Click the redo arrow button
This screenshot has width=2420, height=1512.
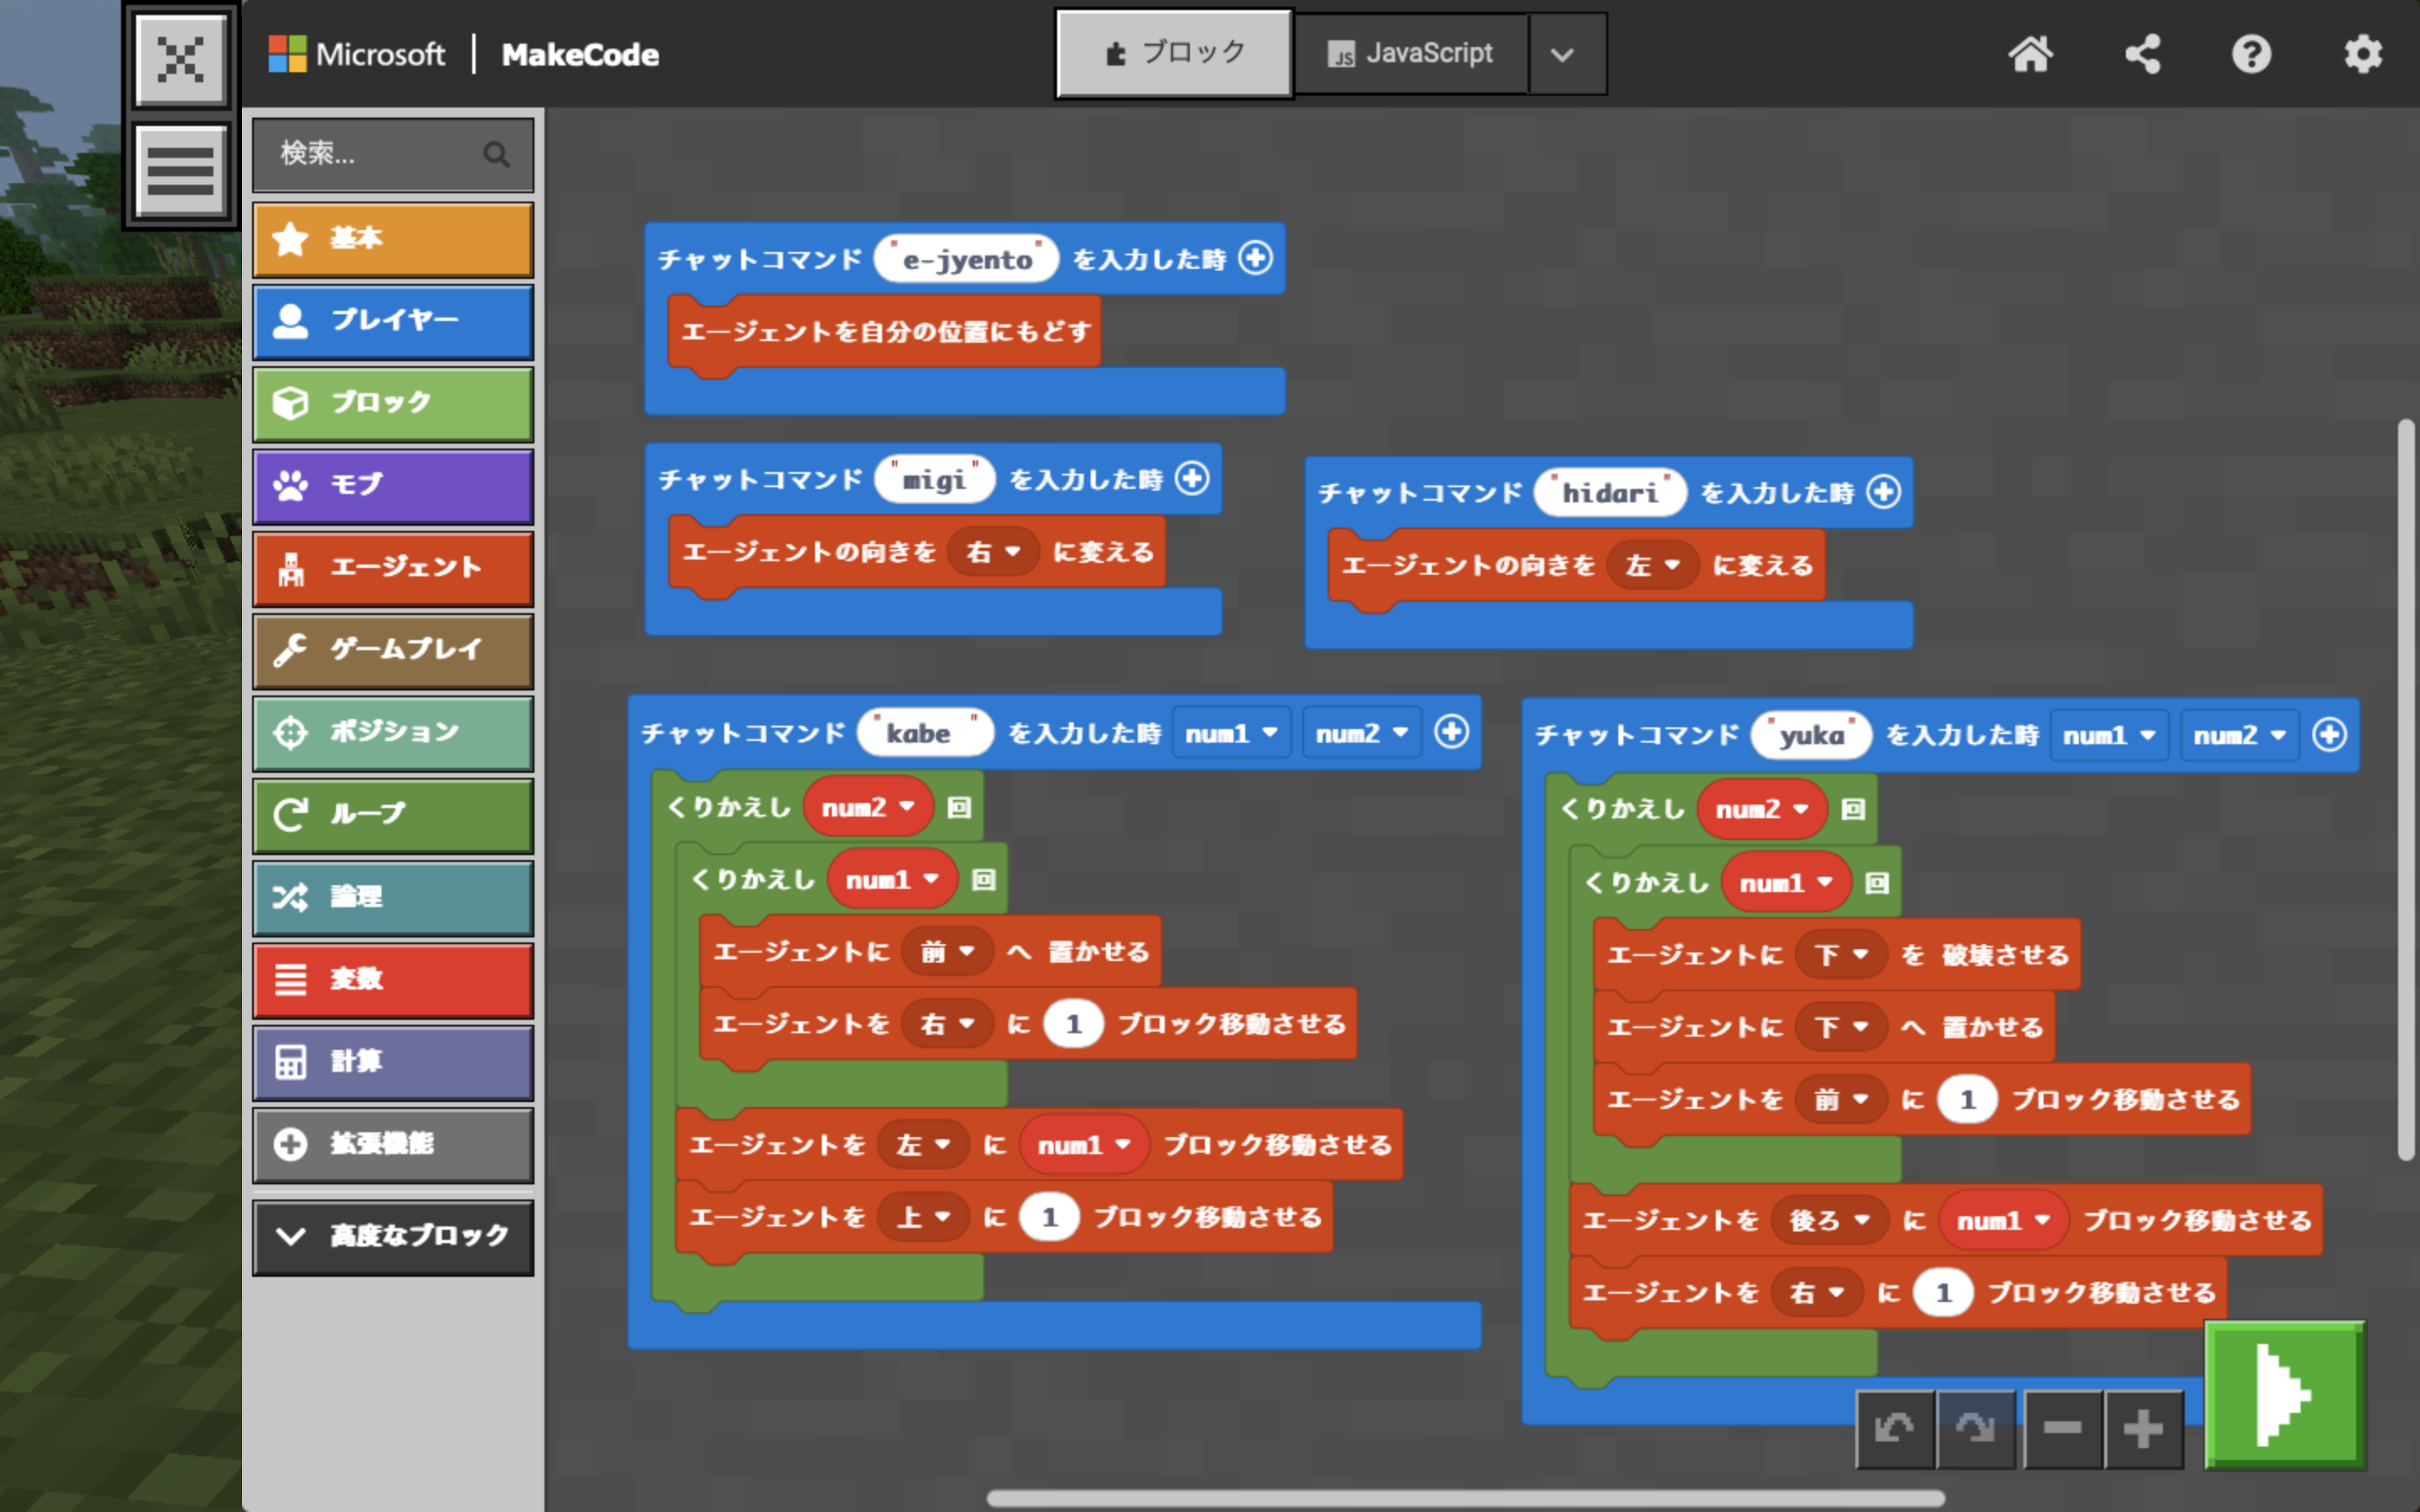pos(1976,1428)
